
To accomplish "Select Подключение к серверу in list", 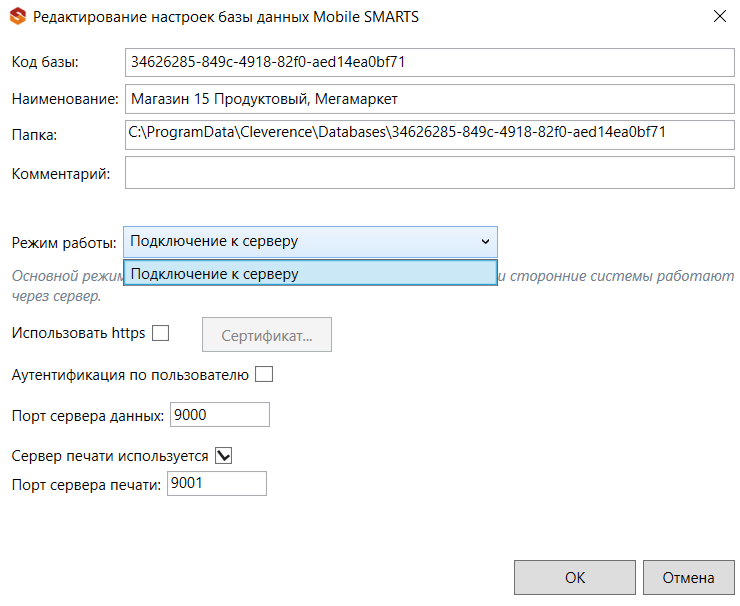I will [x=310, y=273].
